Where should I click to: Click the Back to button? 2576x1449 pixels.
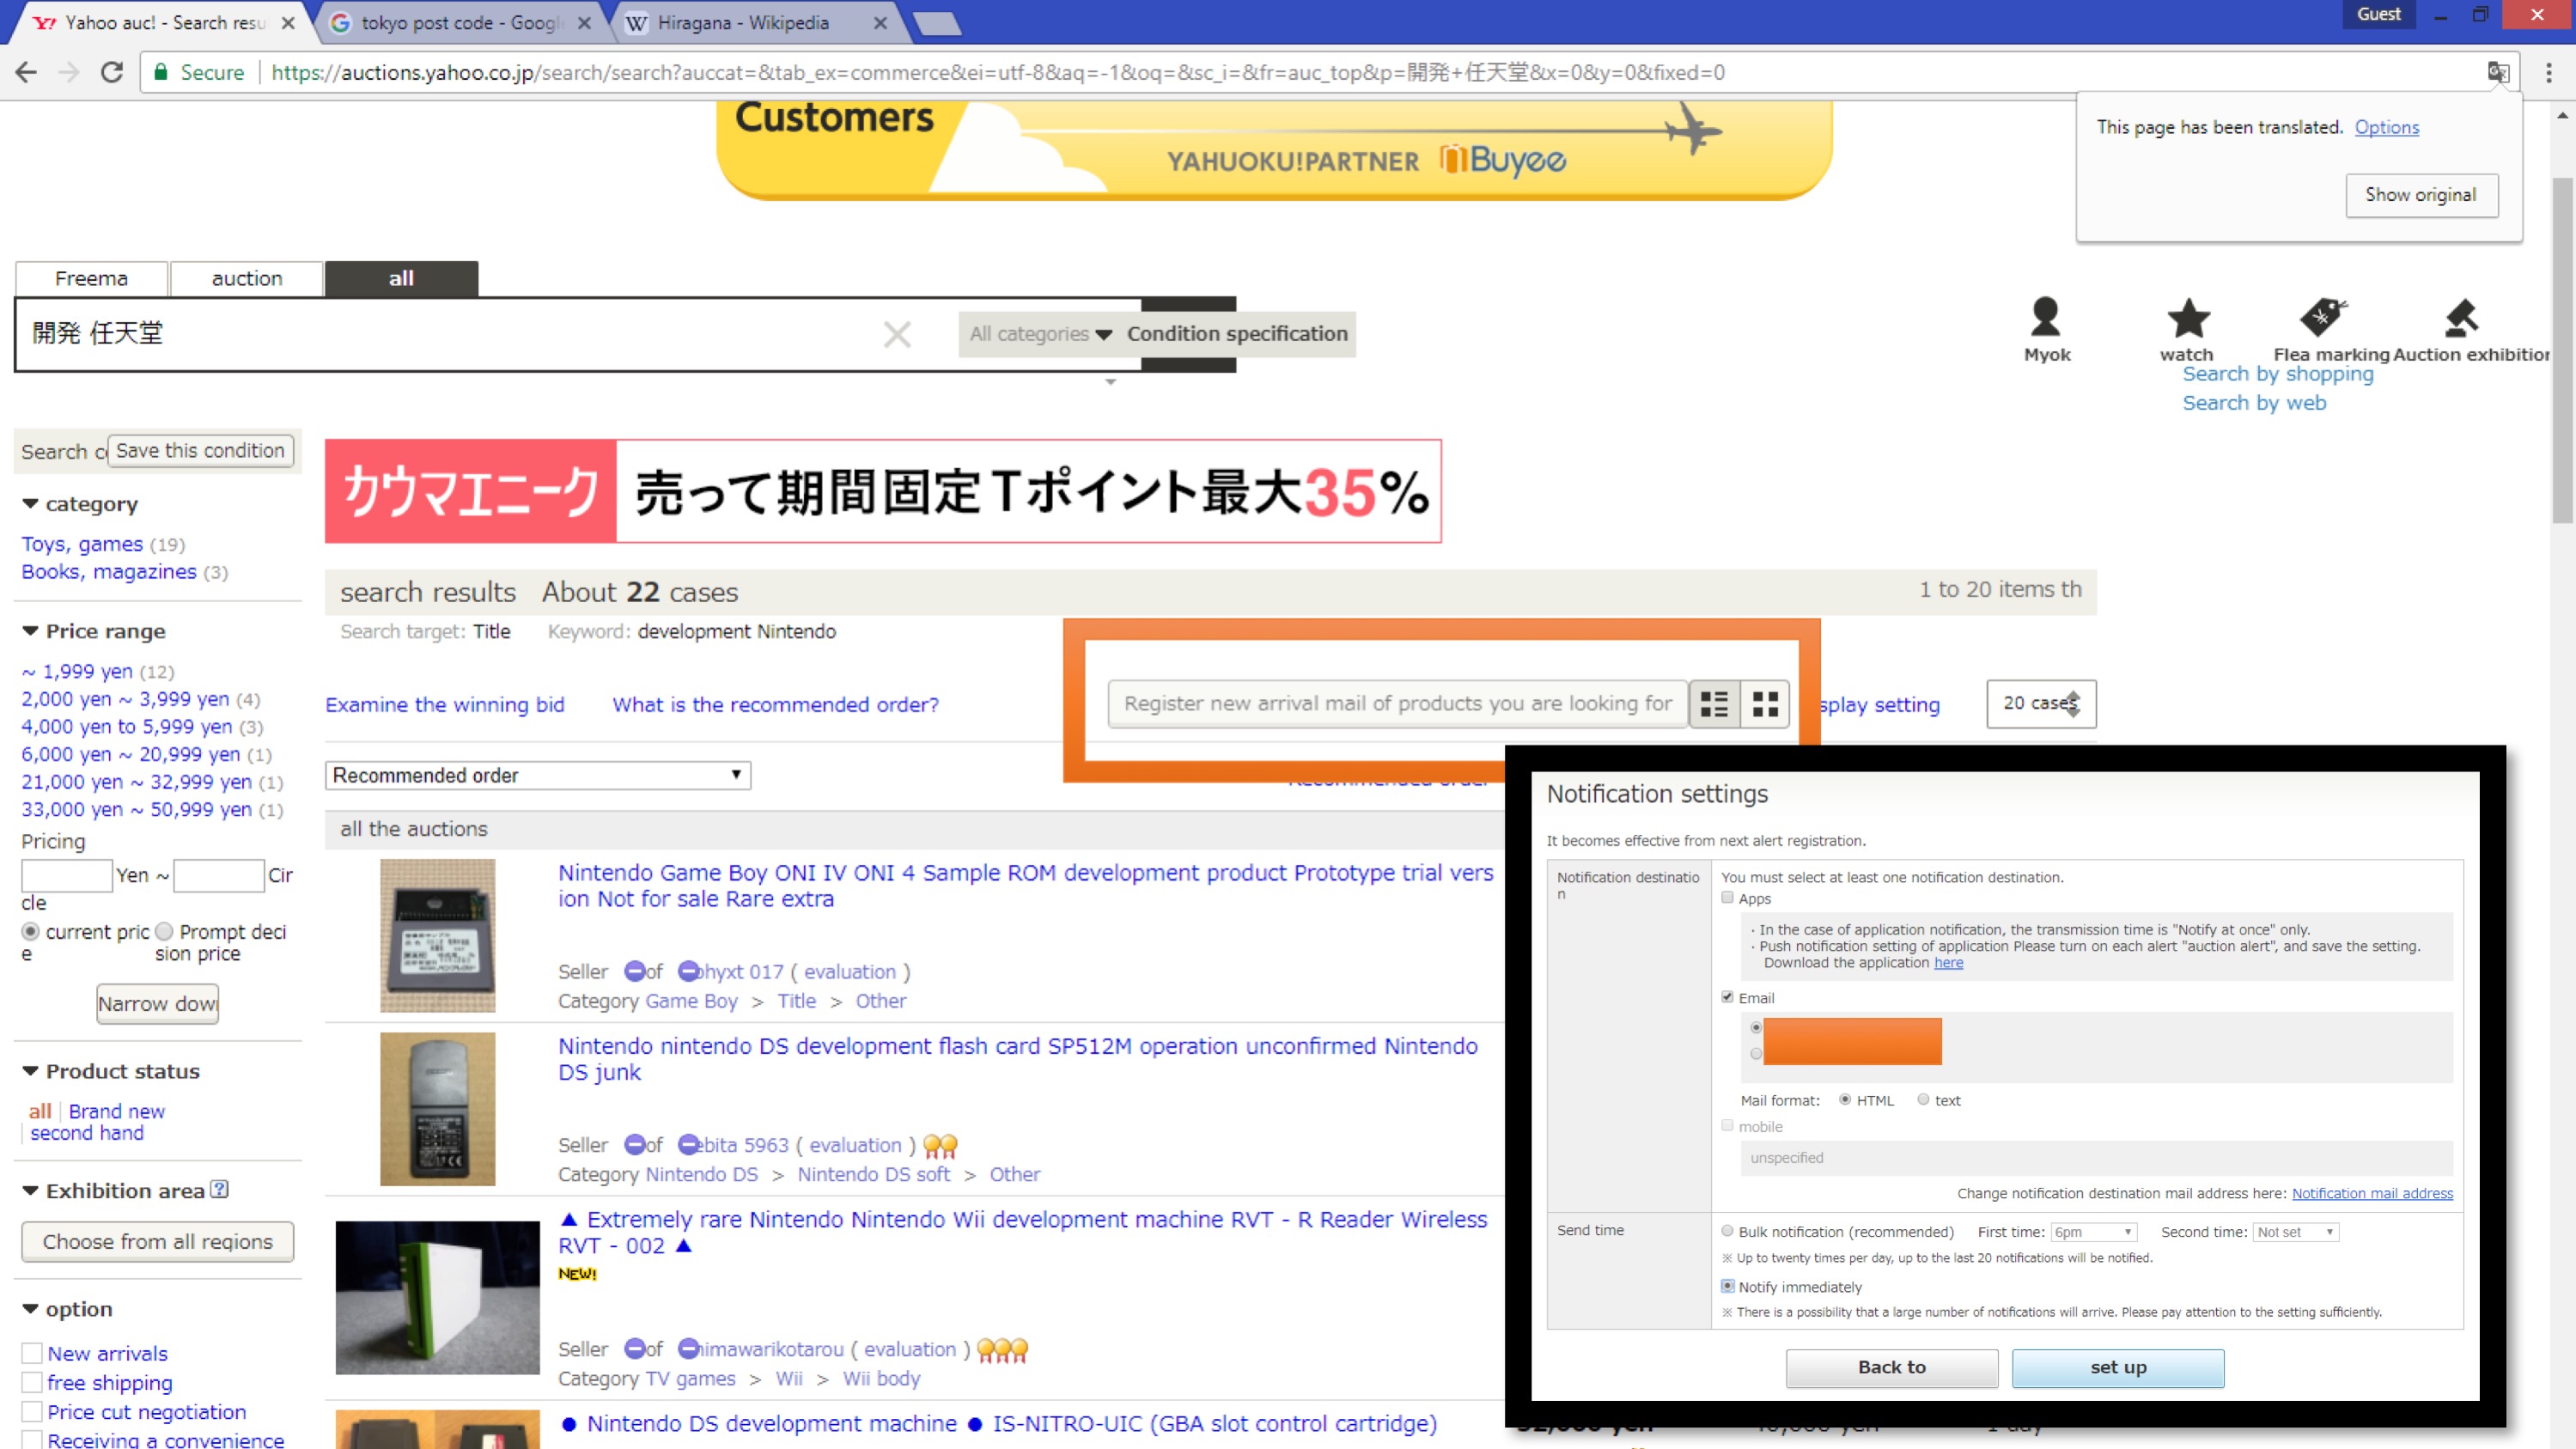click(1892, 1367)
